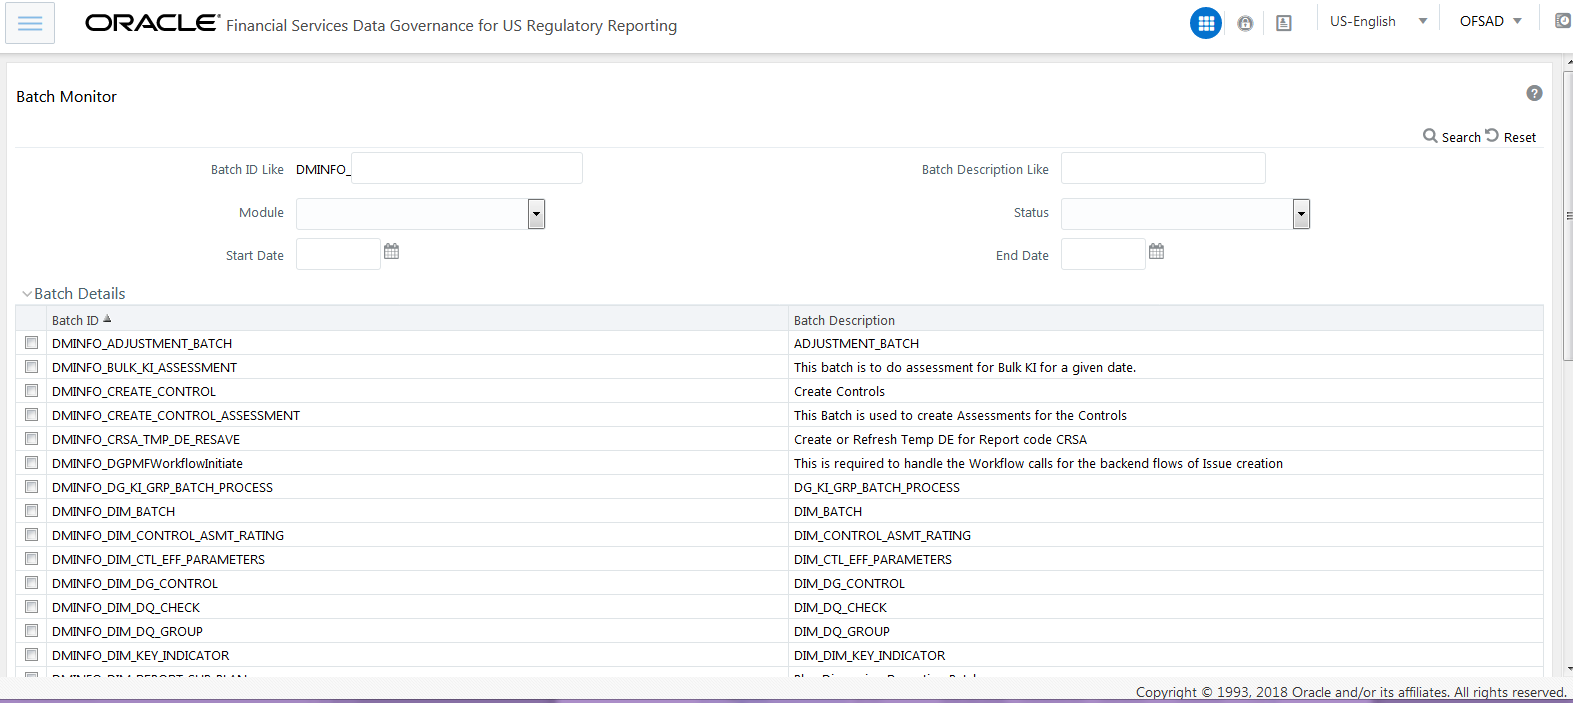Viewport: 1573px width, 703px height.
Task: Focus the Batch Description Like field
Action: [1163, 168]
